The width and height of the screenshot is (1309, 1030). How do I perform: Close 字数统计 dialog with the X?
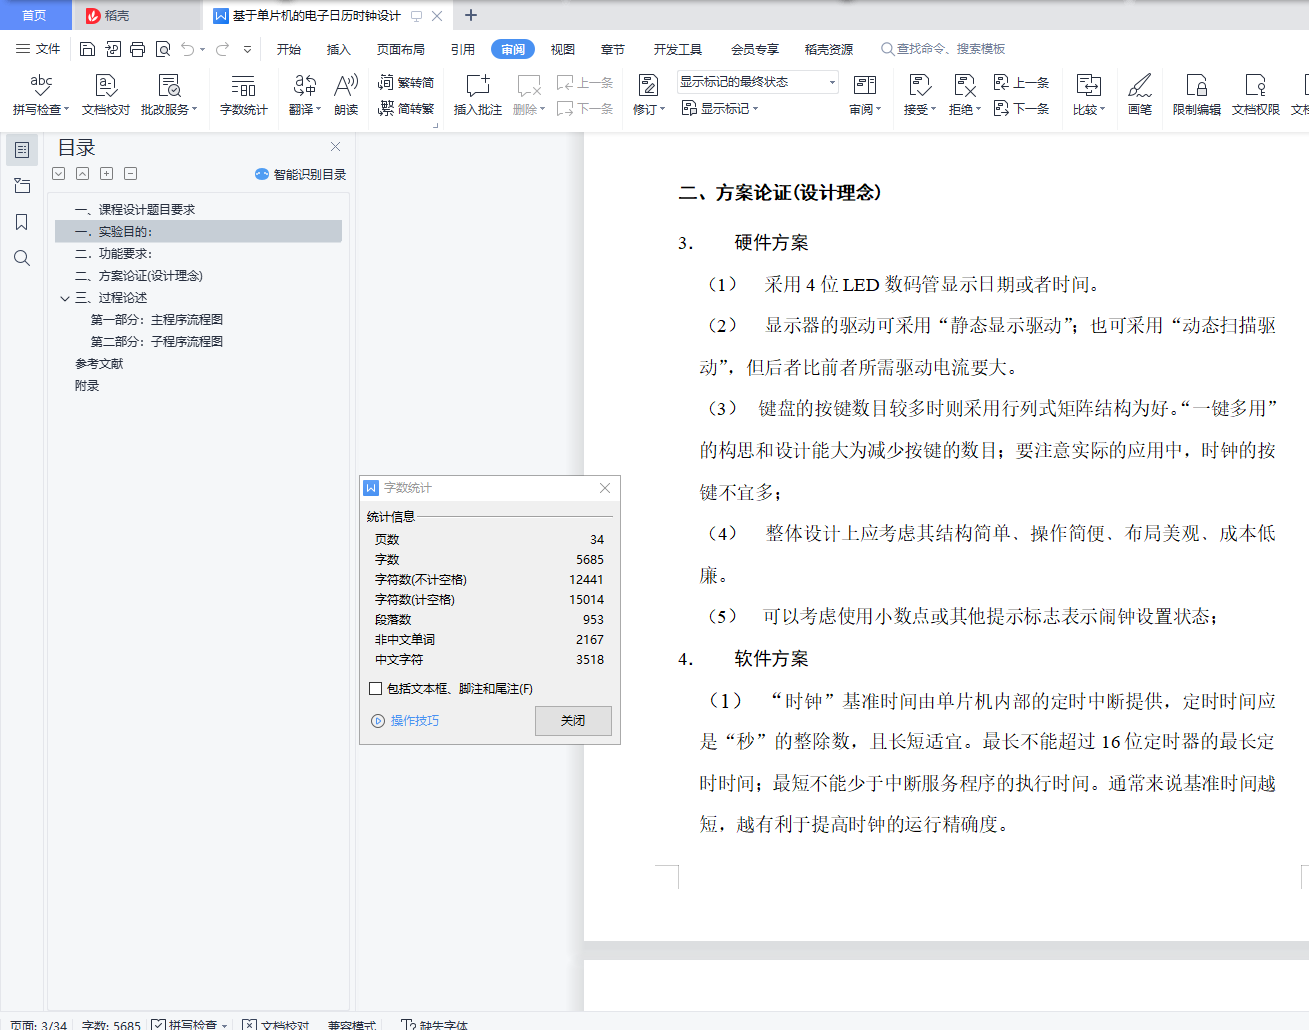605,488
